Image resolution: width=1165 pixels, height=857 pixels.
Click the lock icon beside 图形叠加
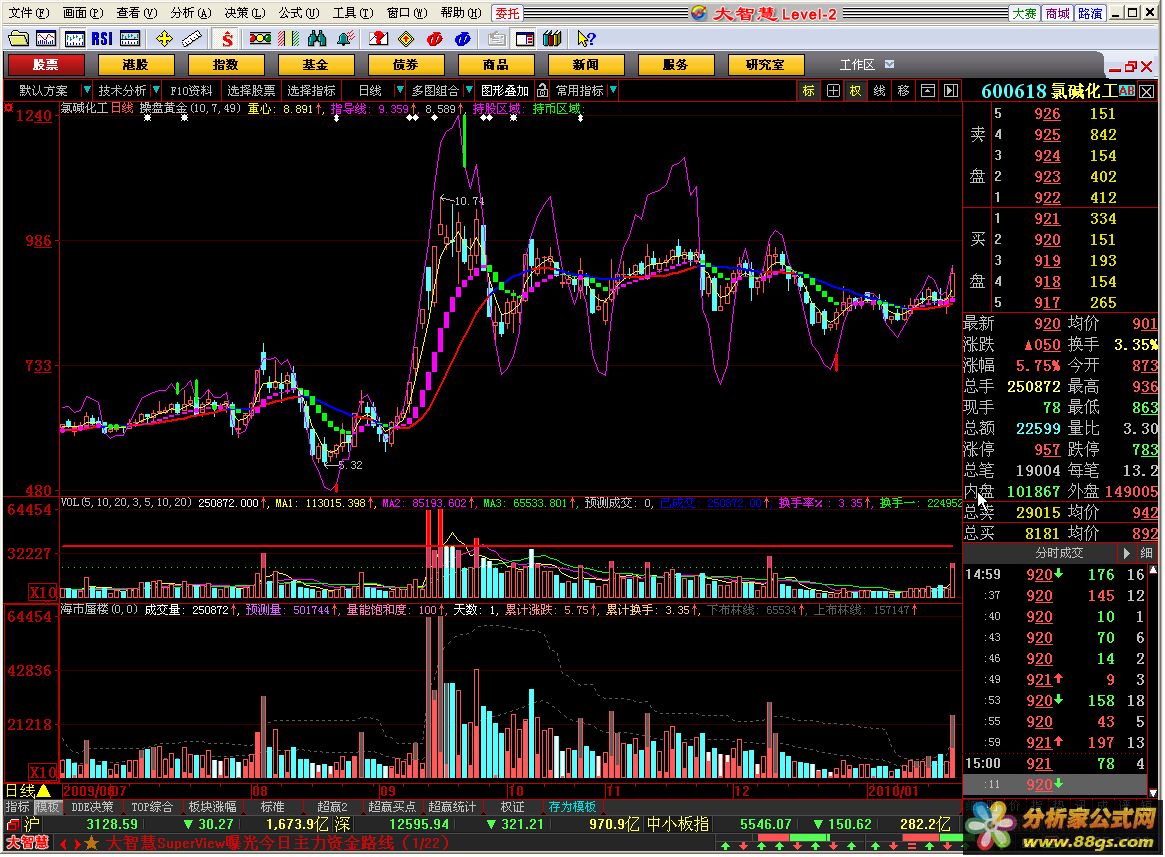[542, 91]
